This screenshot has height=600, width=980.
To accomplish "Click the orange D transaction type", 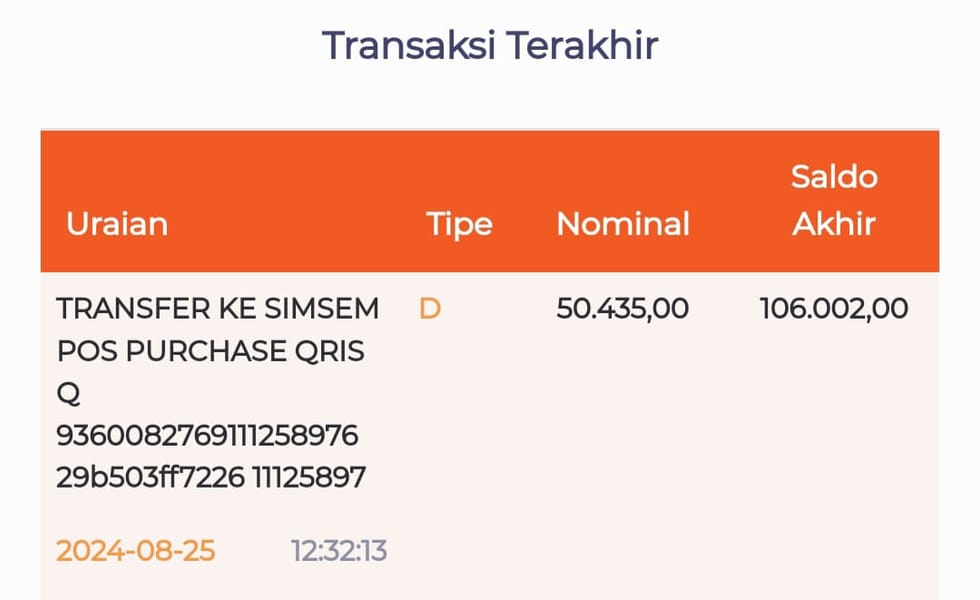I will (x=429, y=308).
